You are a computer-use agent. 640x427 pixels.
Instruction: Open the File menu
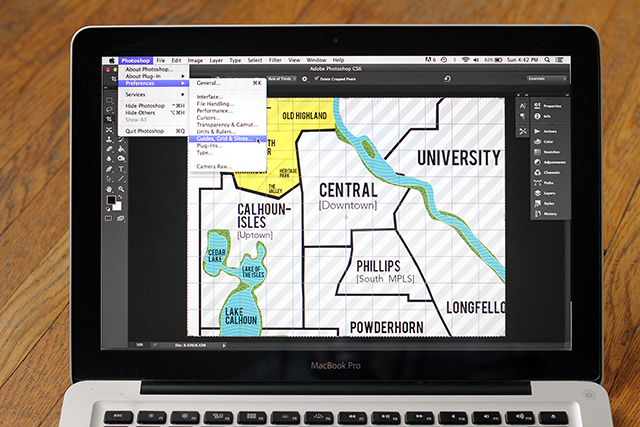[x=161, y=60]
